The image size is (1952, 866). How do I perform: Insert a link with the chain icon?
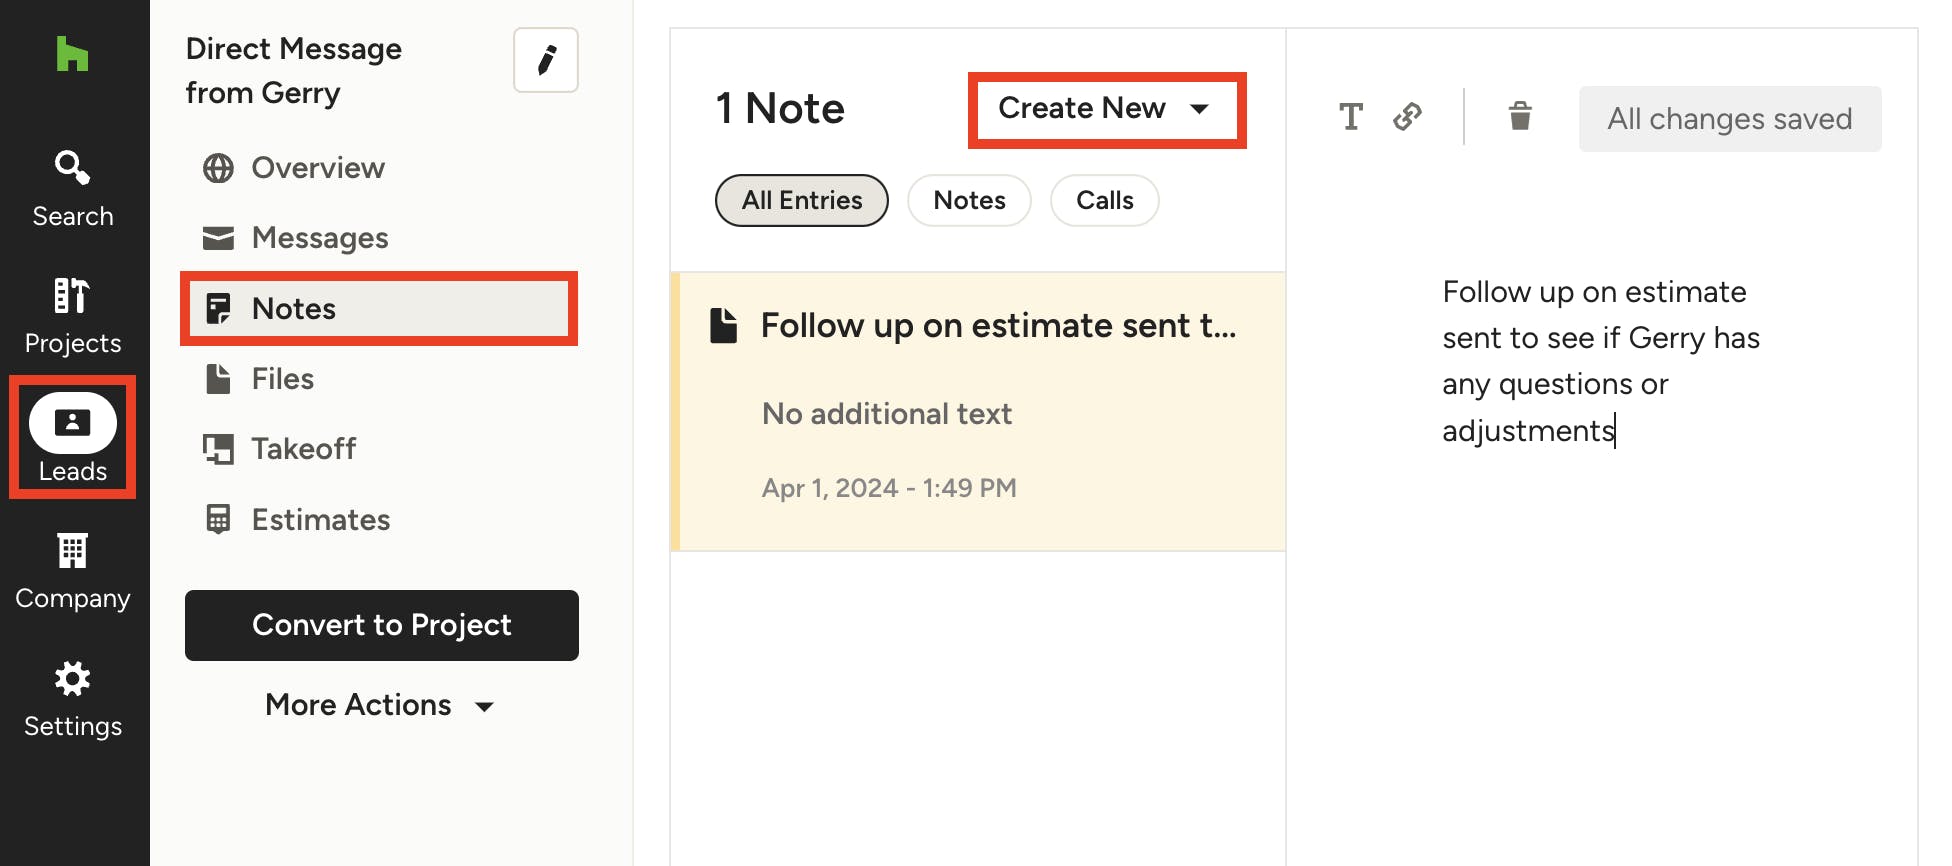1407,117
